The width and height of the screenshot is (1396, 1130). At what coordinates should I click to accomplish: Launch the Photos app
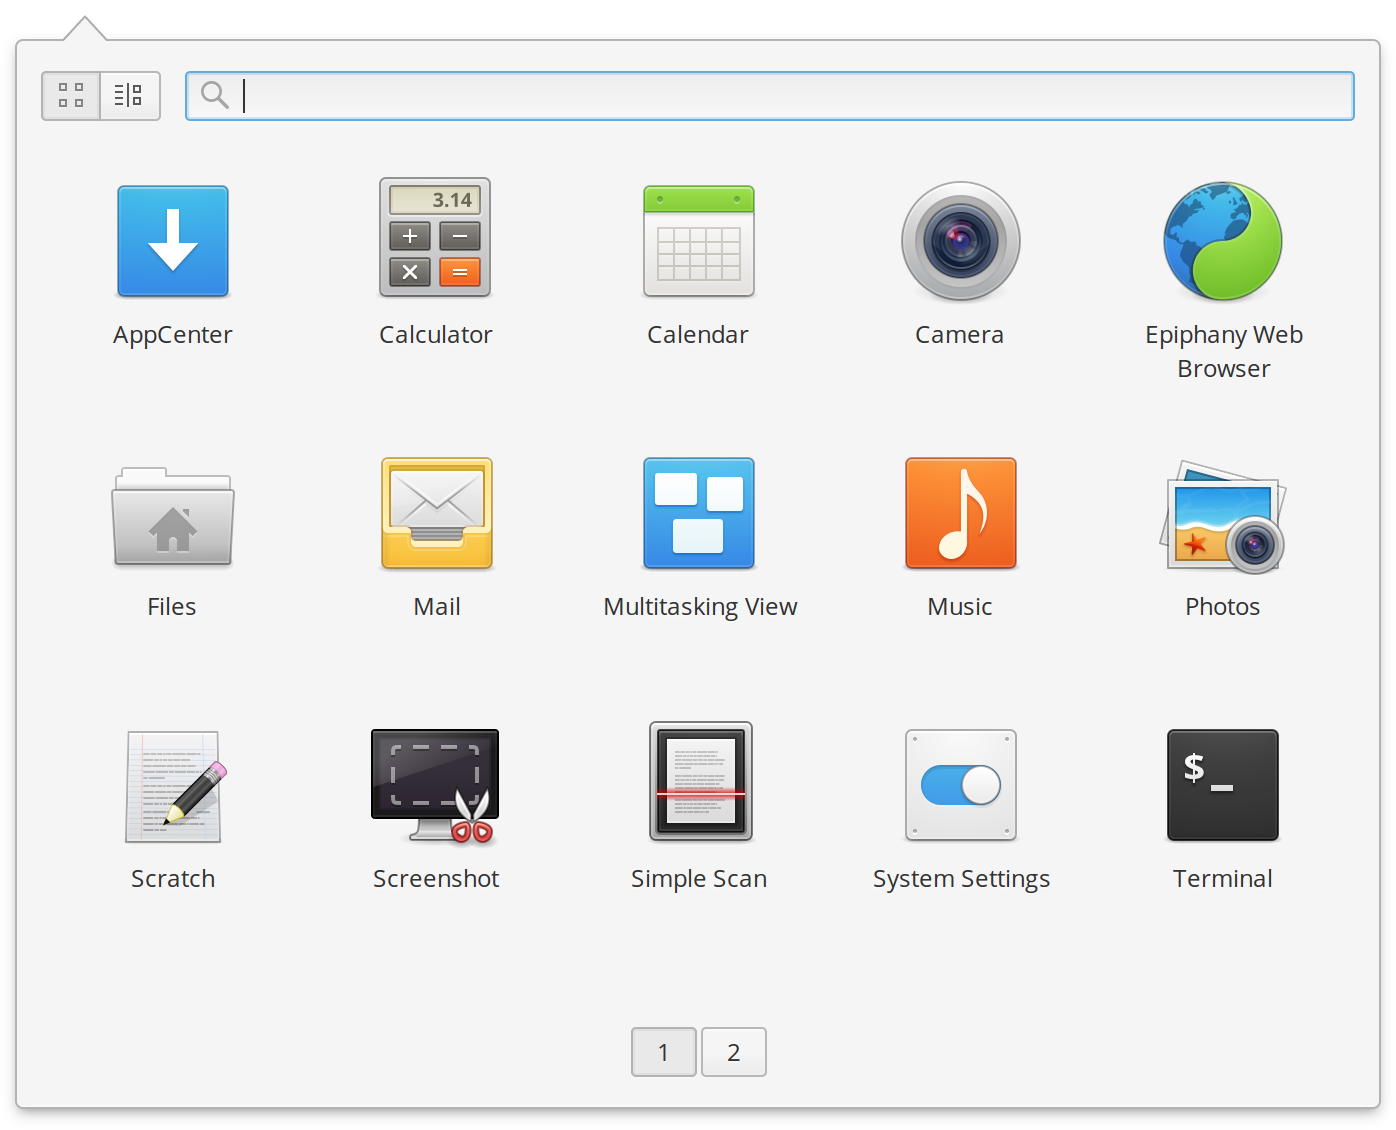point(1223,516)
